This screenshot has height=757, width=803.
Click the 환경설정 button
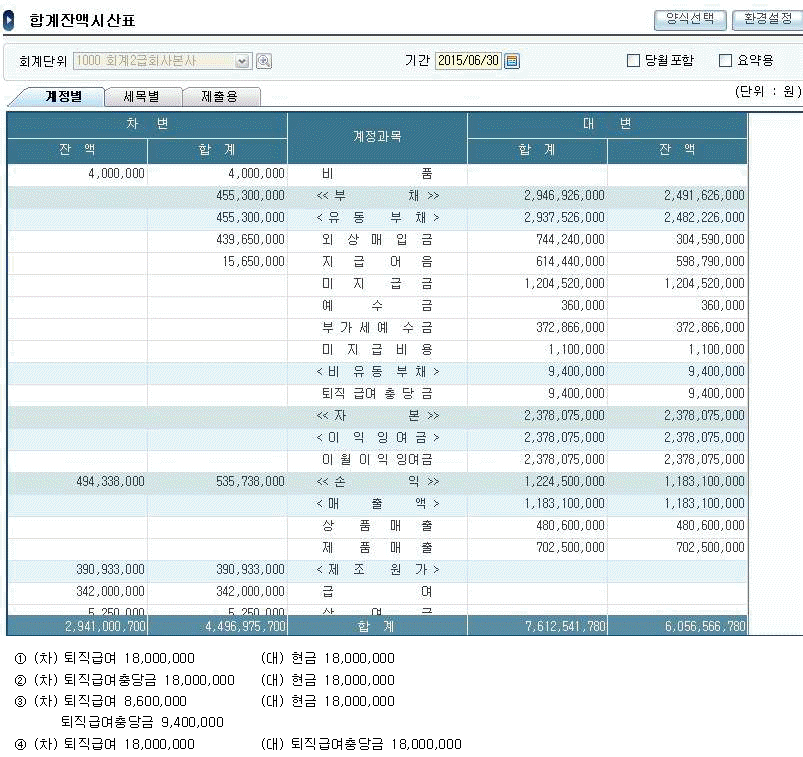pos(766,19)
